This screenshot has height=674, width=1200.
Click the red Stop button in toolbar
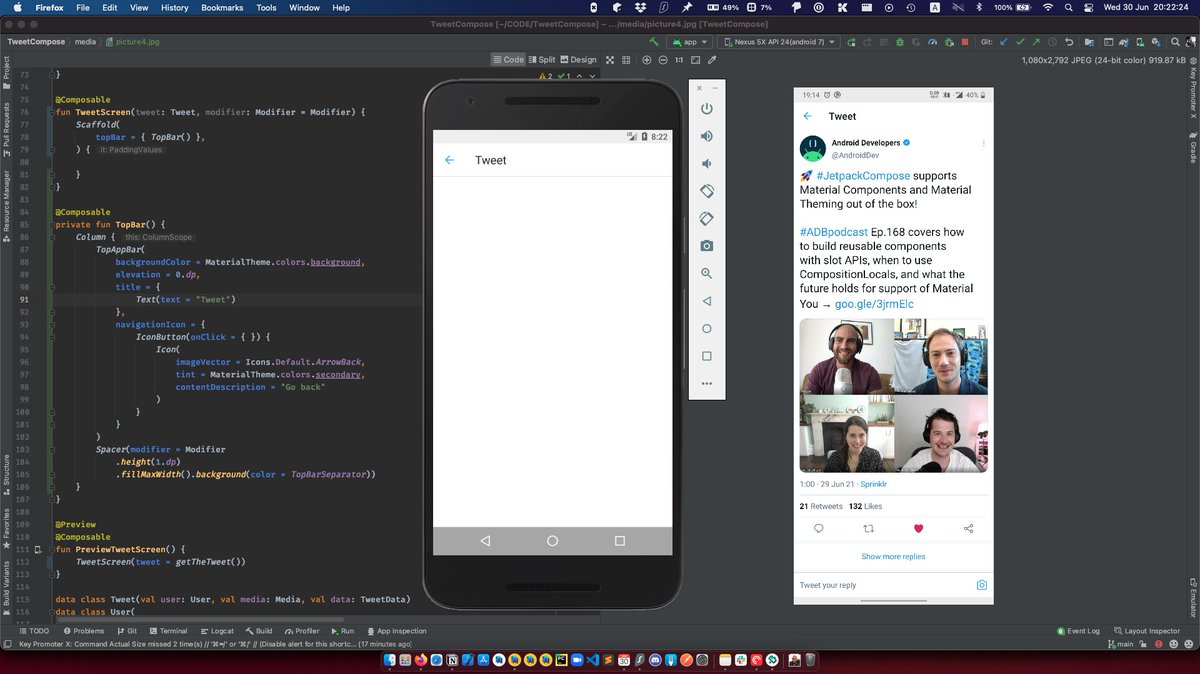click(965, 42)
